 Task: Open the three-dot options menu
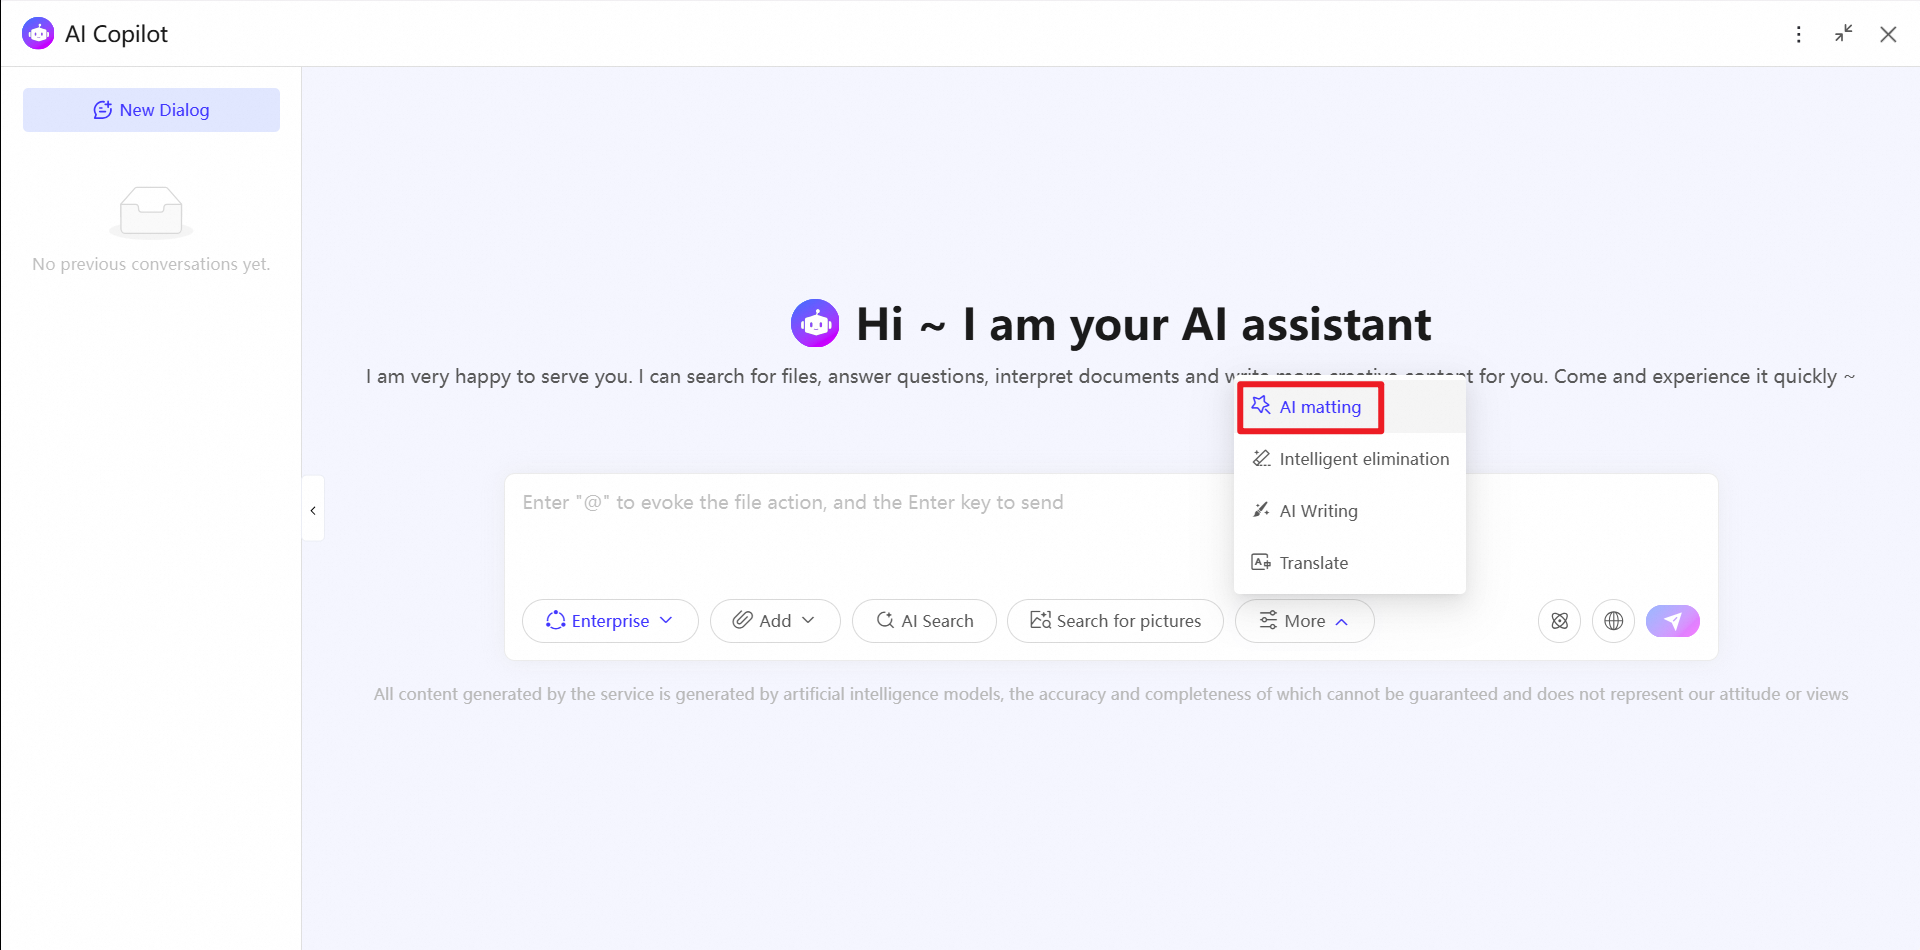click(1798, 34)
